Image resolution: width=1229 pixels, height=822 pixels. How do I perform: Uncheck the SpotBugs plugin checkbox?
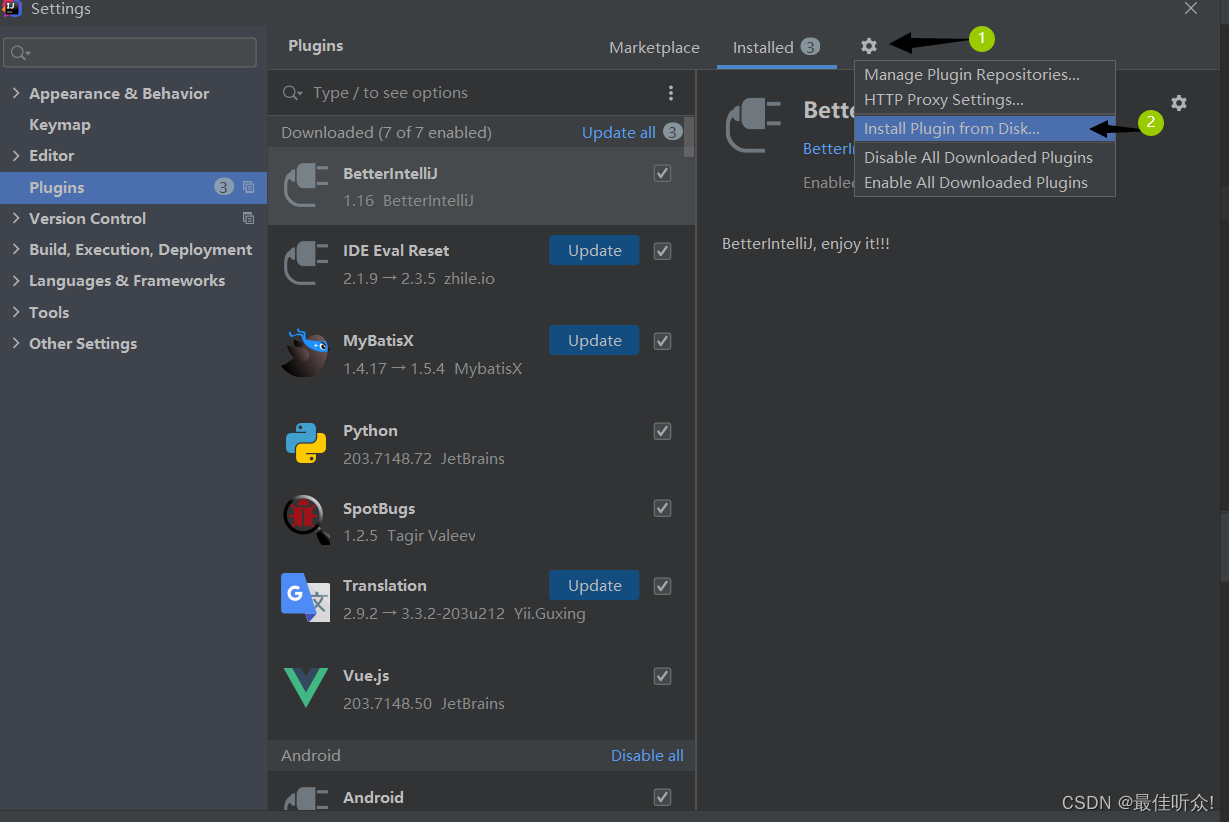pyautogui.click(x=662, y=508)
